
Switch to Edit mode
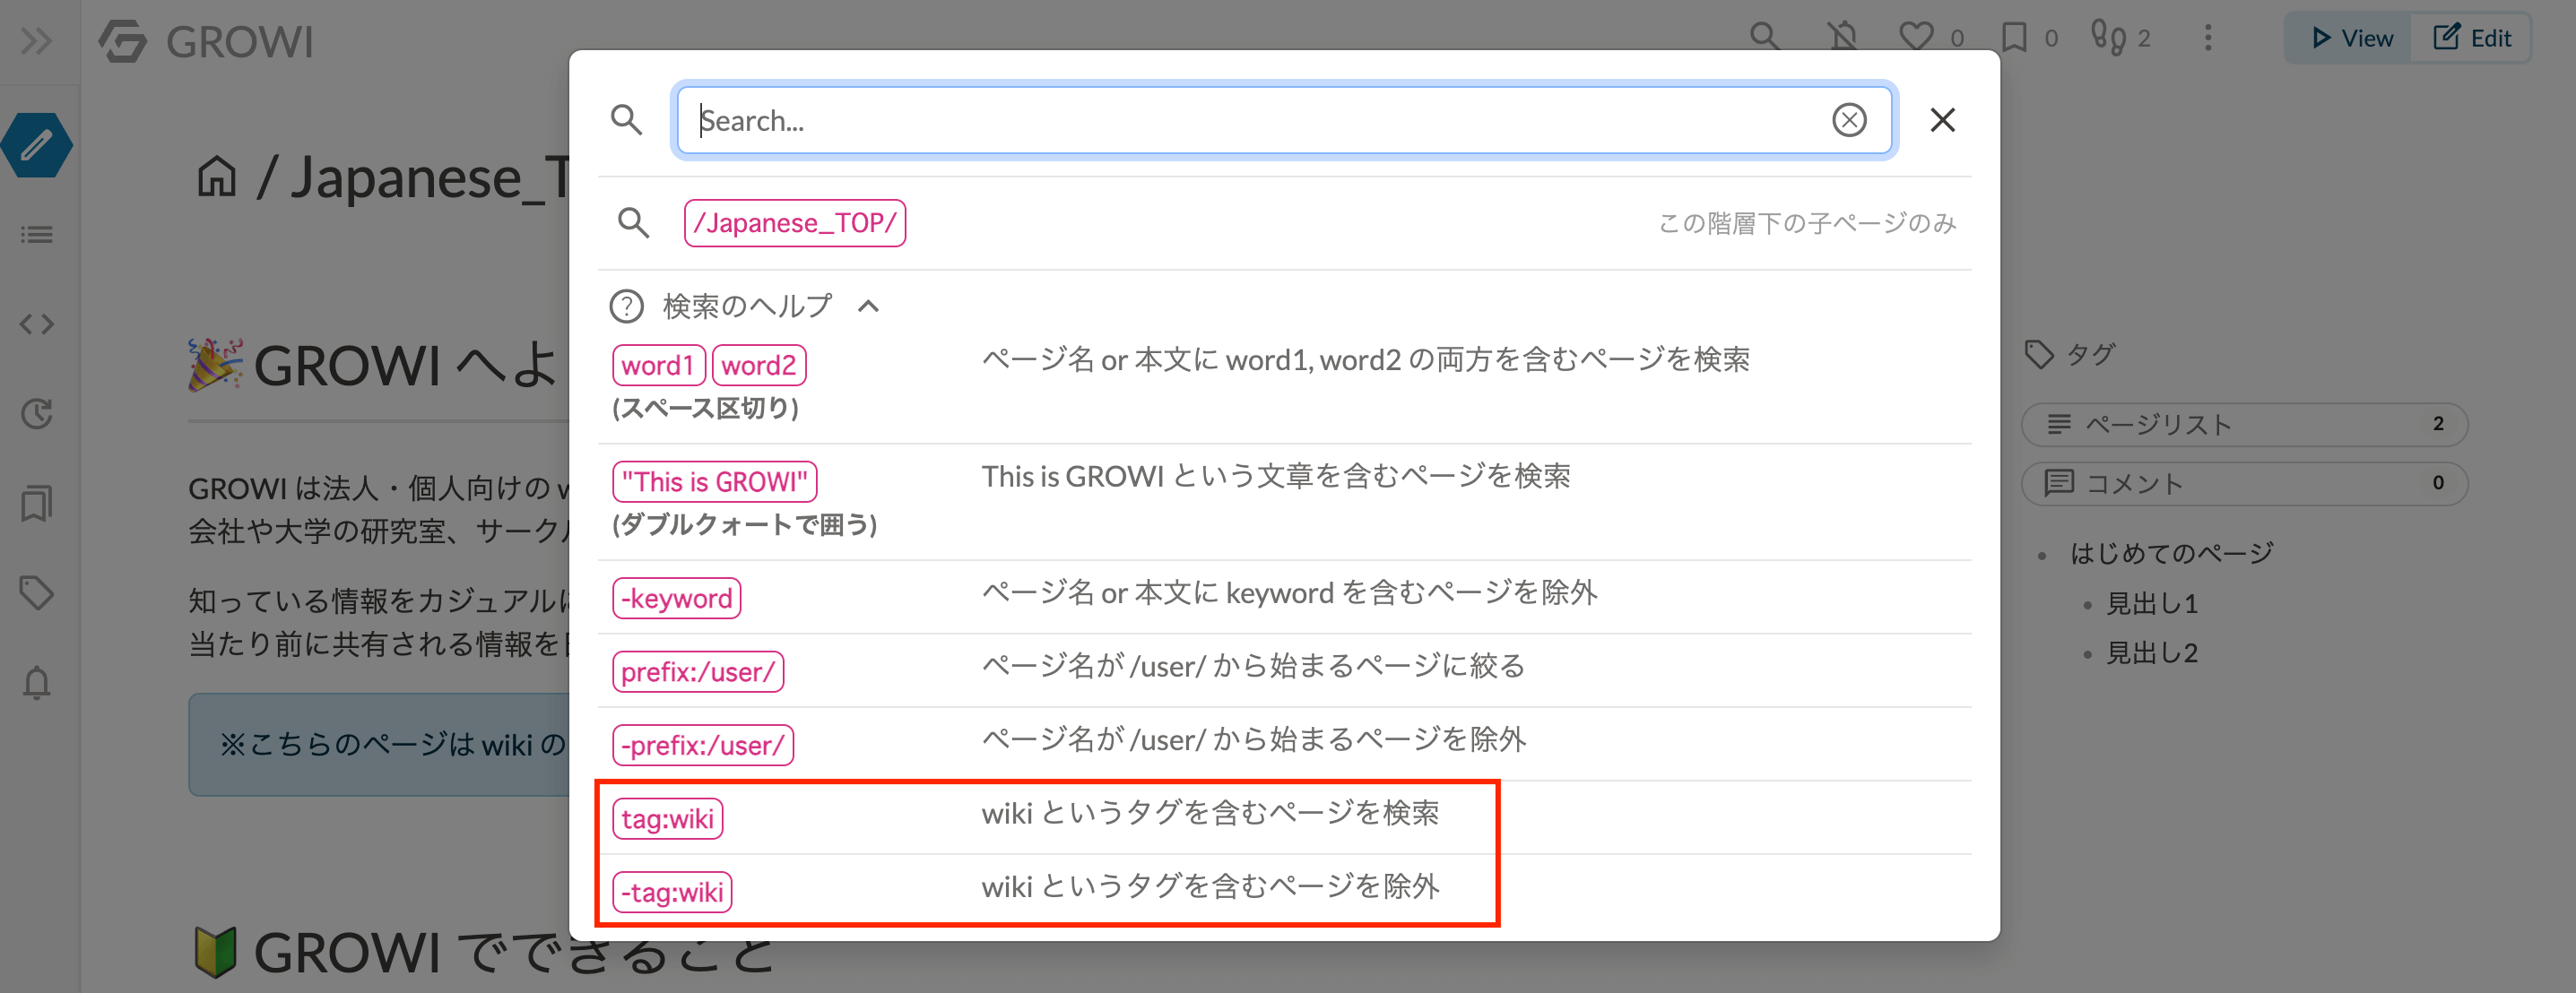point(2471,38)
